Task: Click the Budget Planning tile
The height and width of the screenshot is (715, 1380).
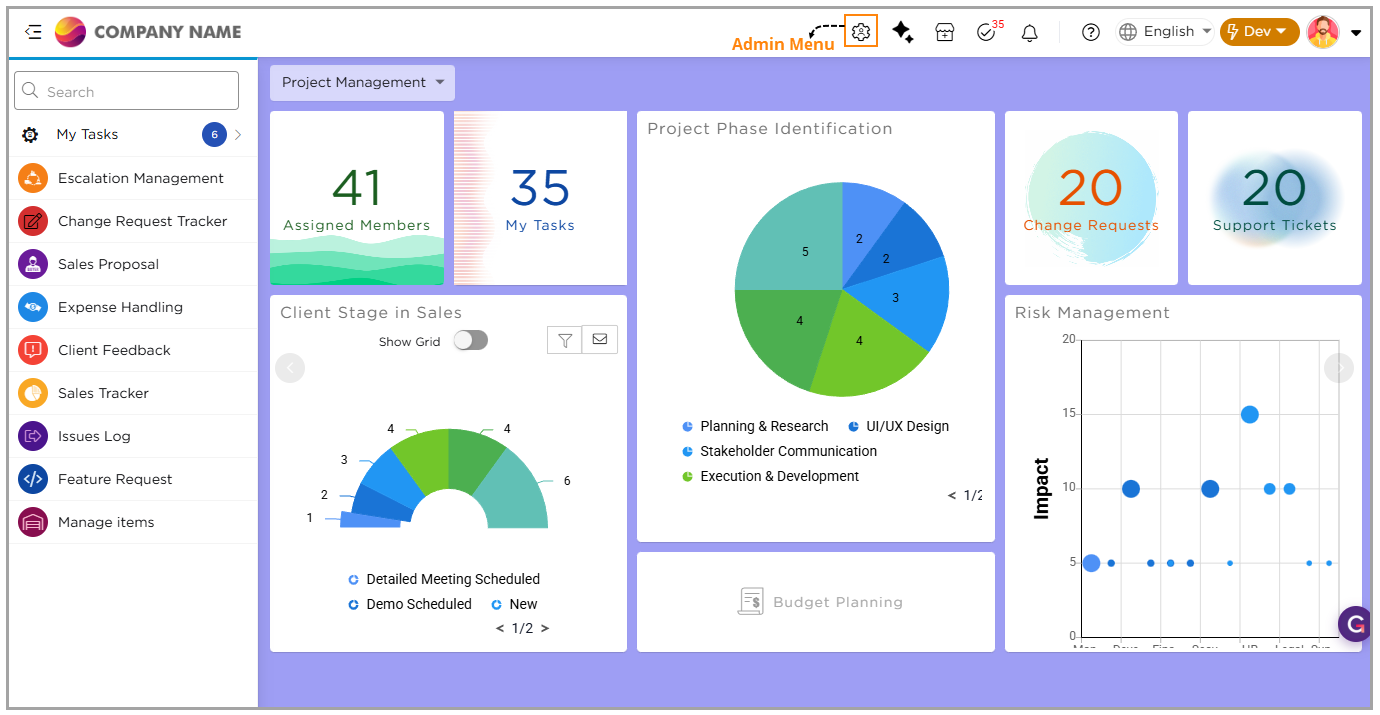Action: 816,602
